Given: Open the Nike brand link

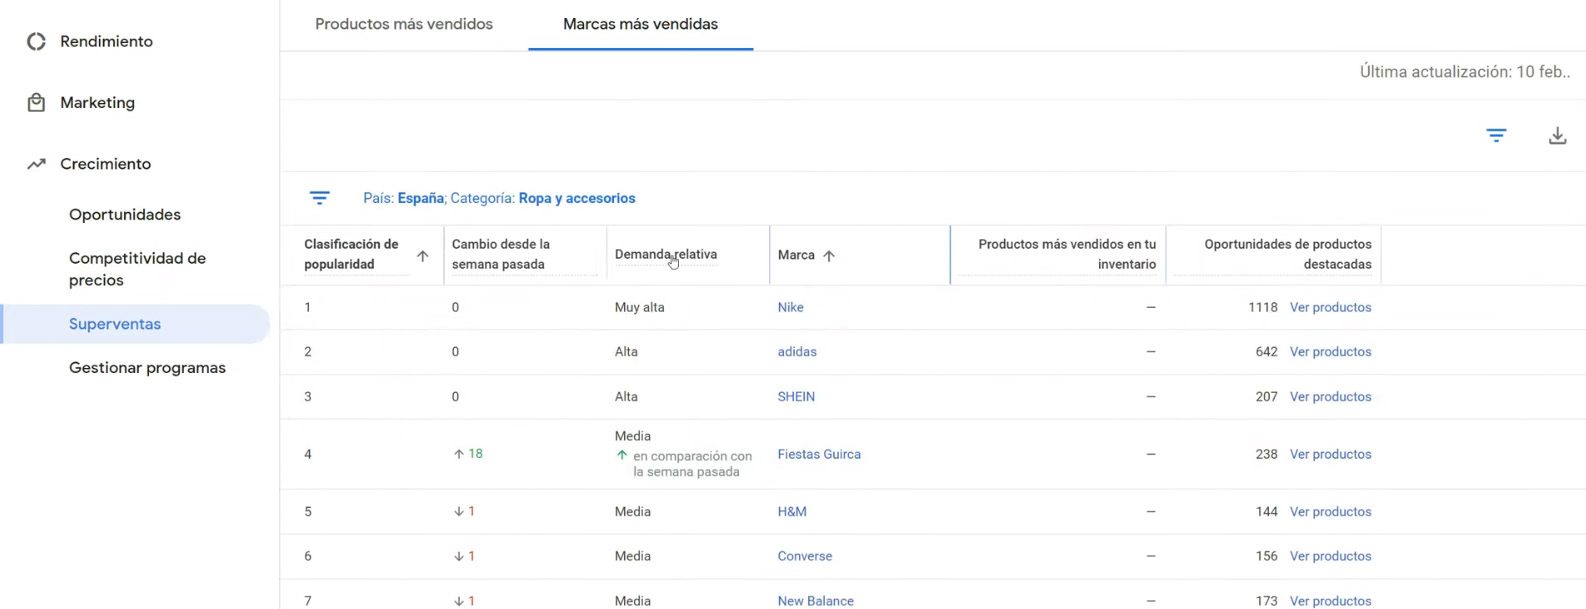Looking at the screenshot, I should [790, 307].
